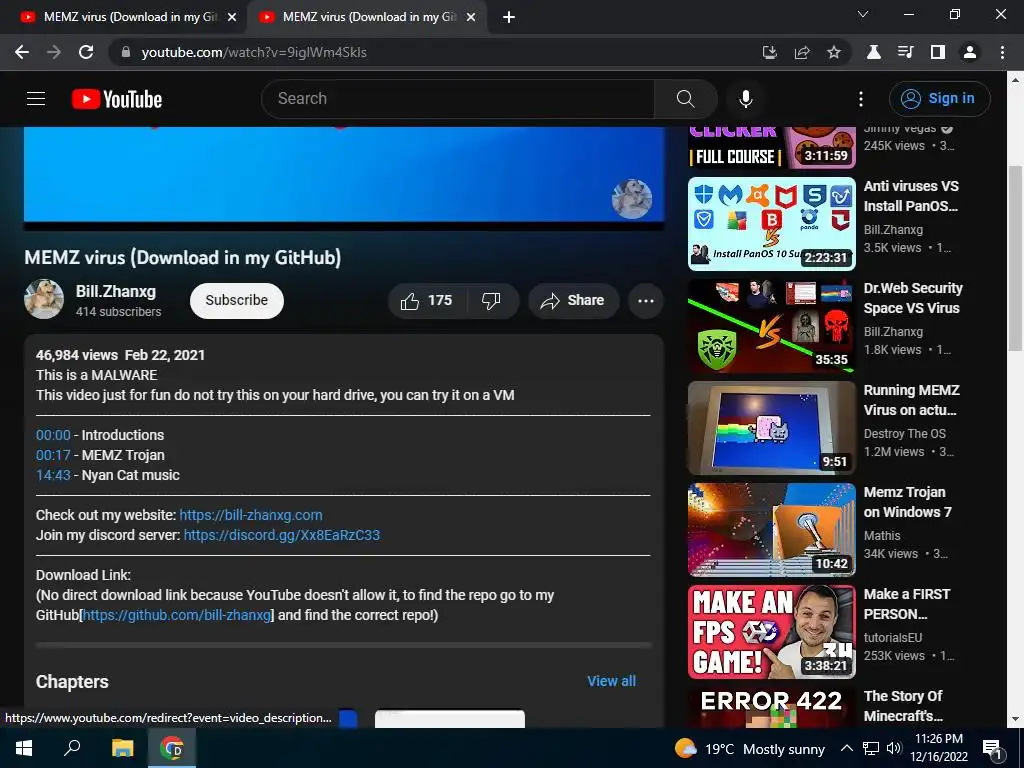This screenshot has width=1024, height=768.
Task: Open Chrome profile avatar
Action: point(970,52)
